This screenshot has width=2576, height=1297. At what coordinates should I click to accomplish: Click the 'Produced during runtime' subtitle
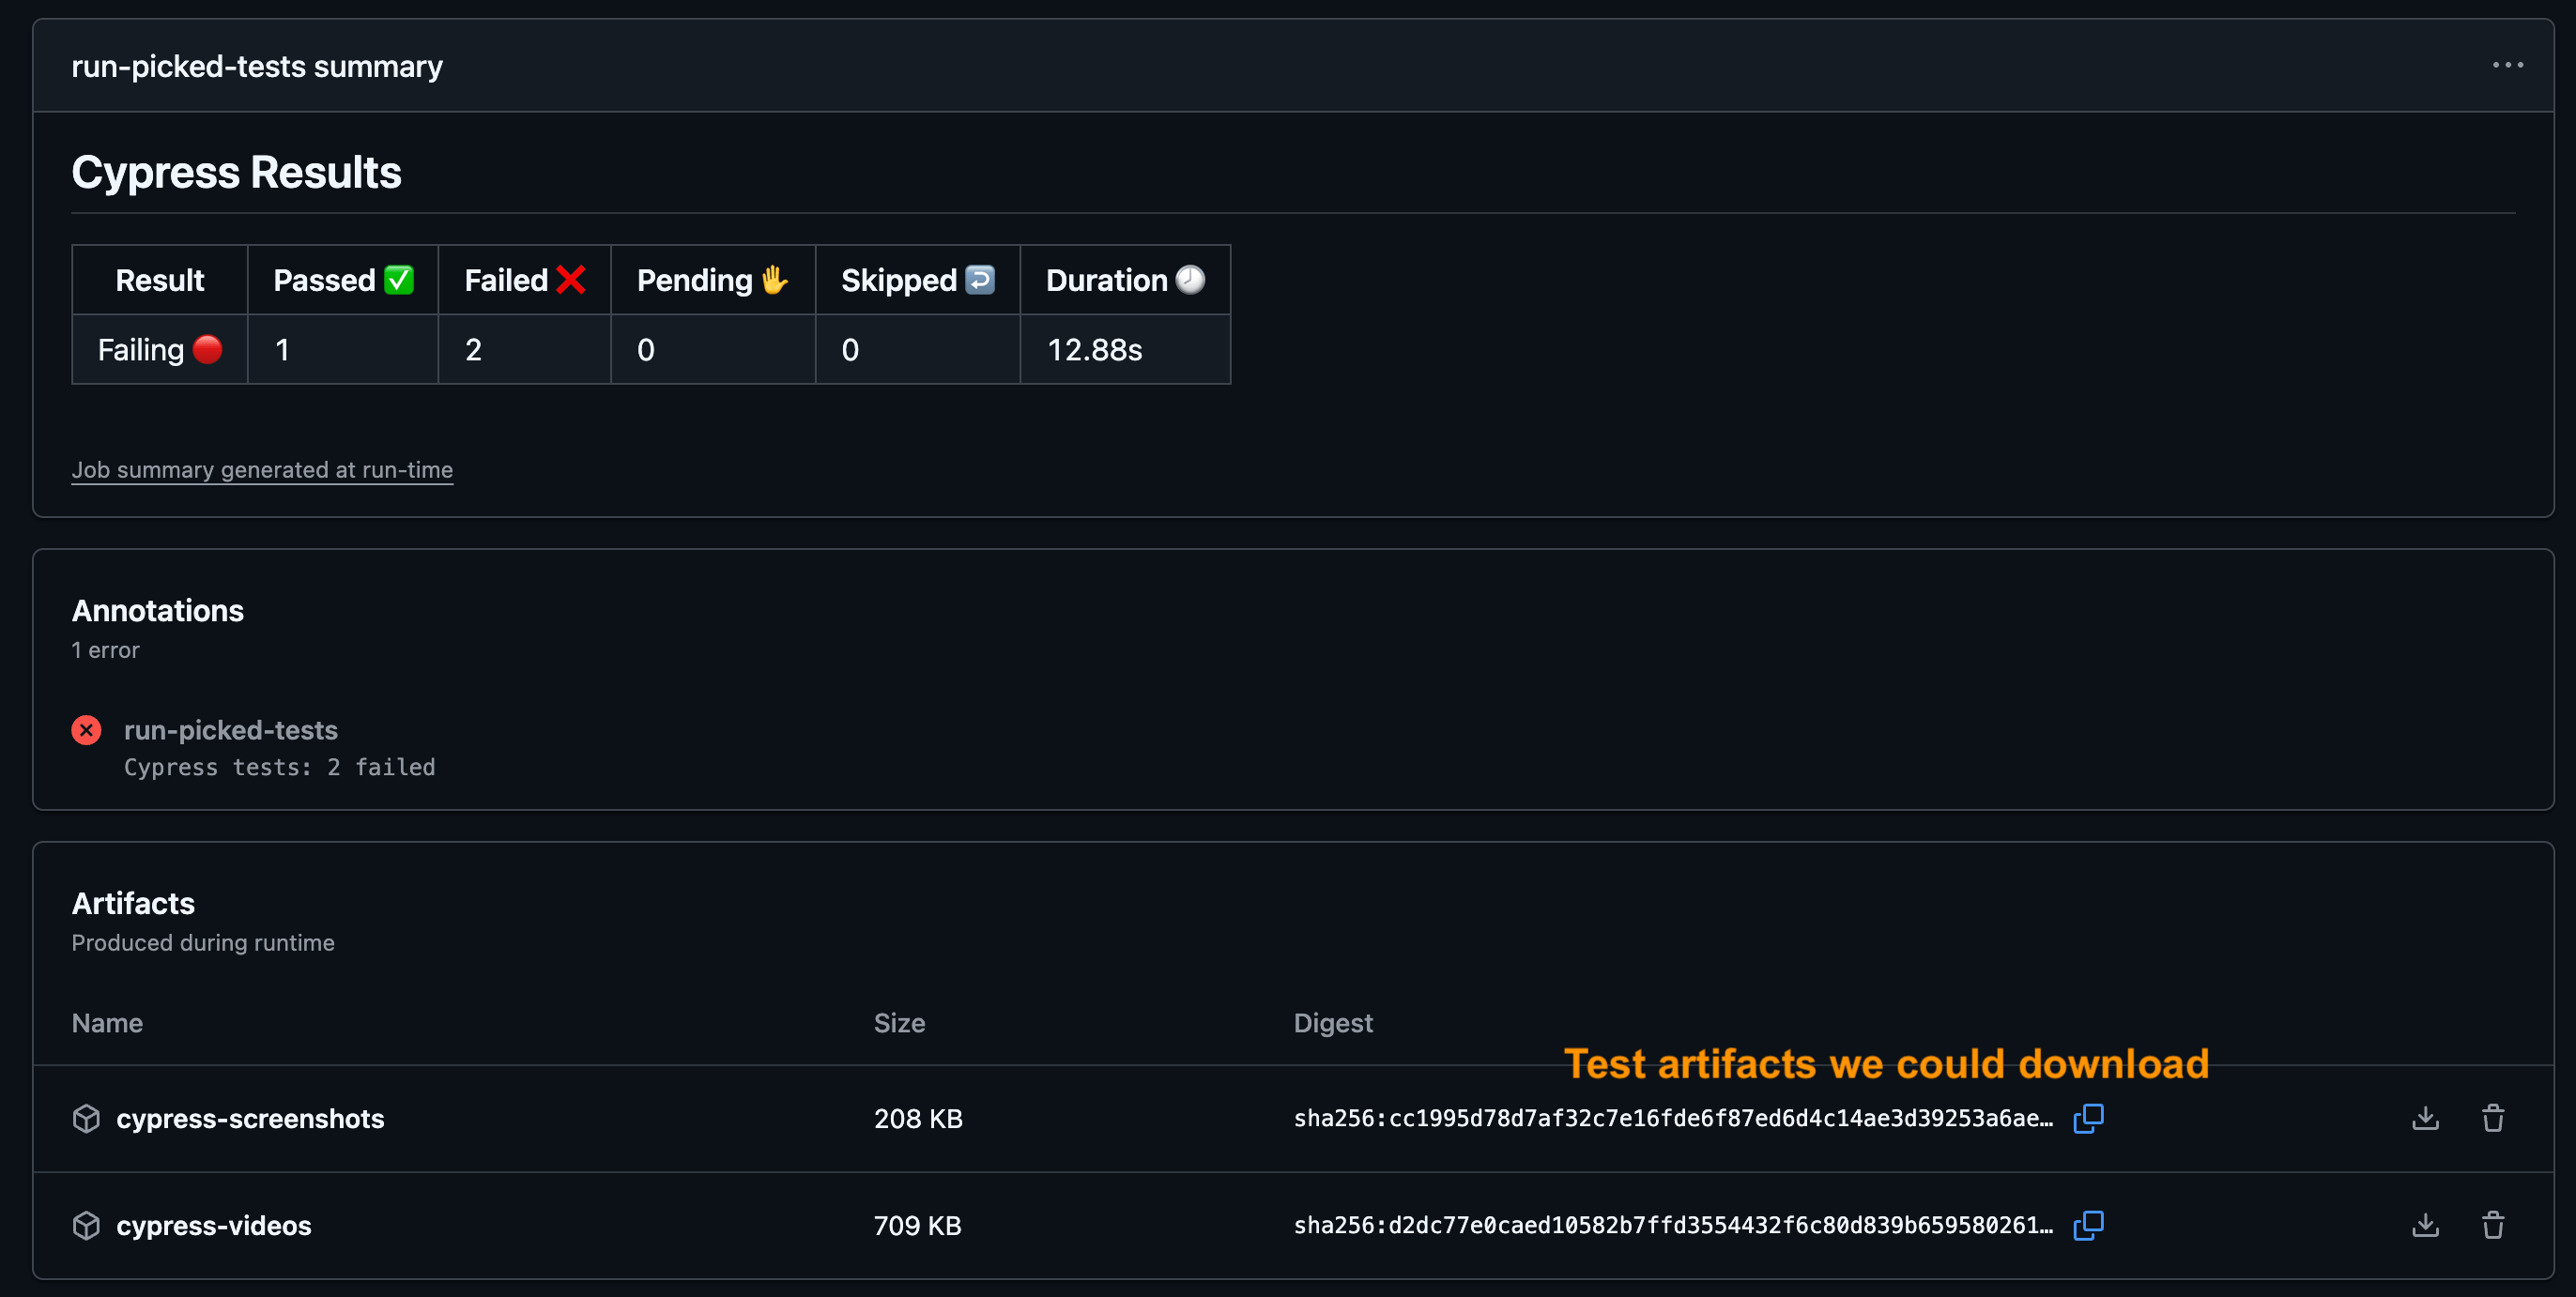point(203,942)
